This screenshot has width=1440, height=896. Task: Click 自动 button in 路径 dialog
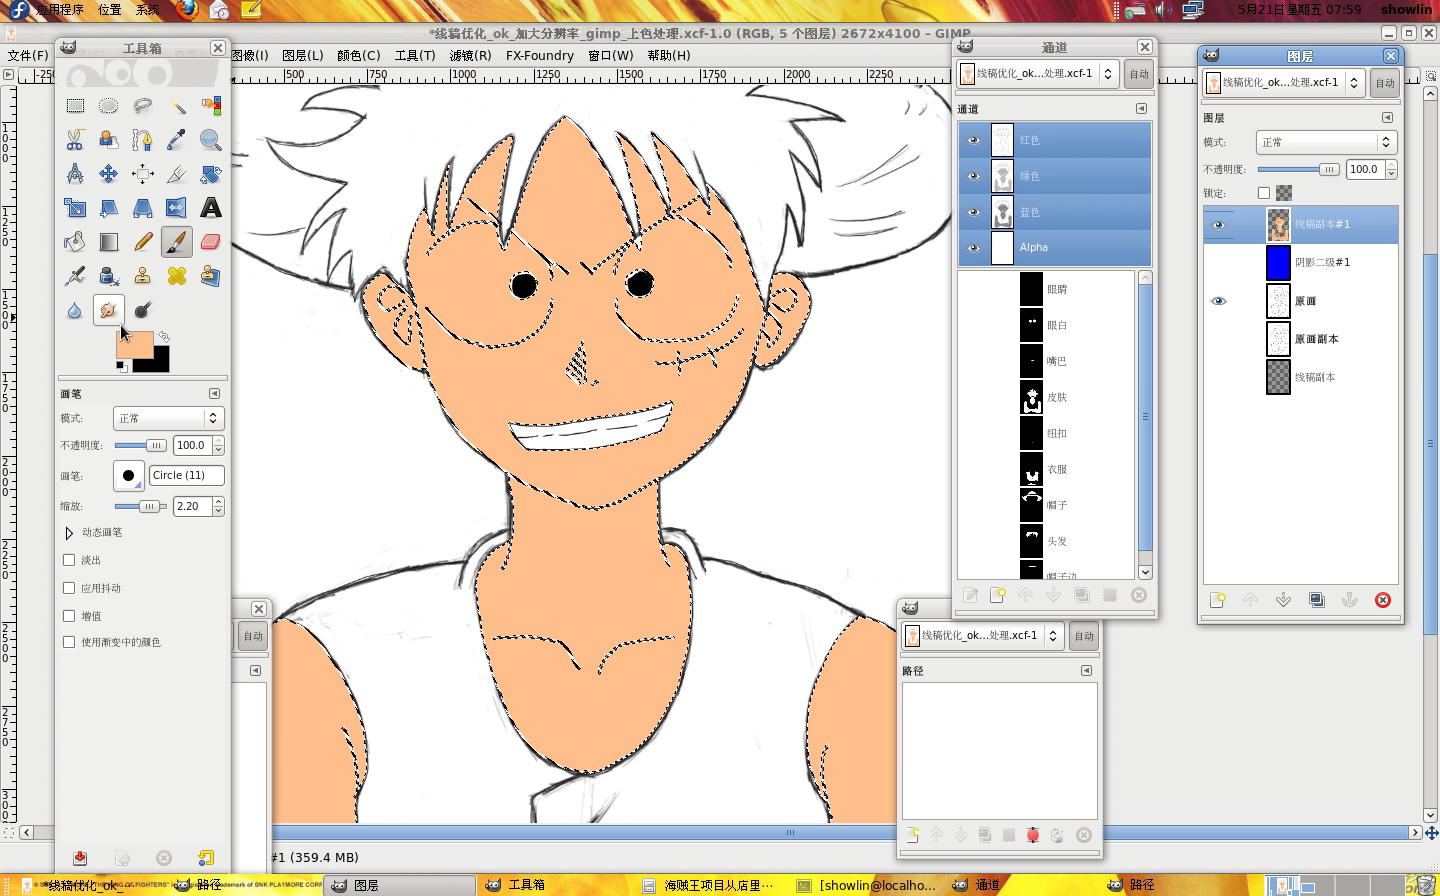pos(1084,636)
